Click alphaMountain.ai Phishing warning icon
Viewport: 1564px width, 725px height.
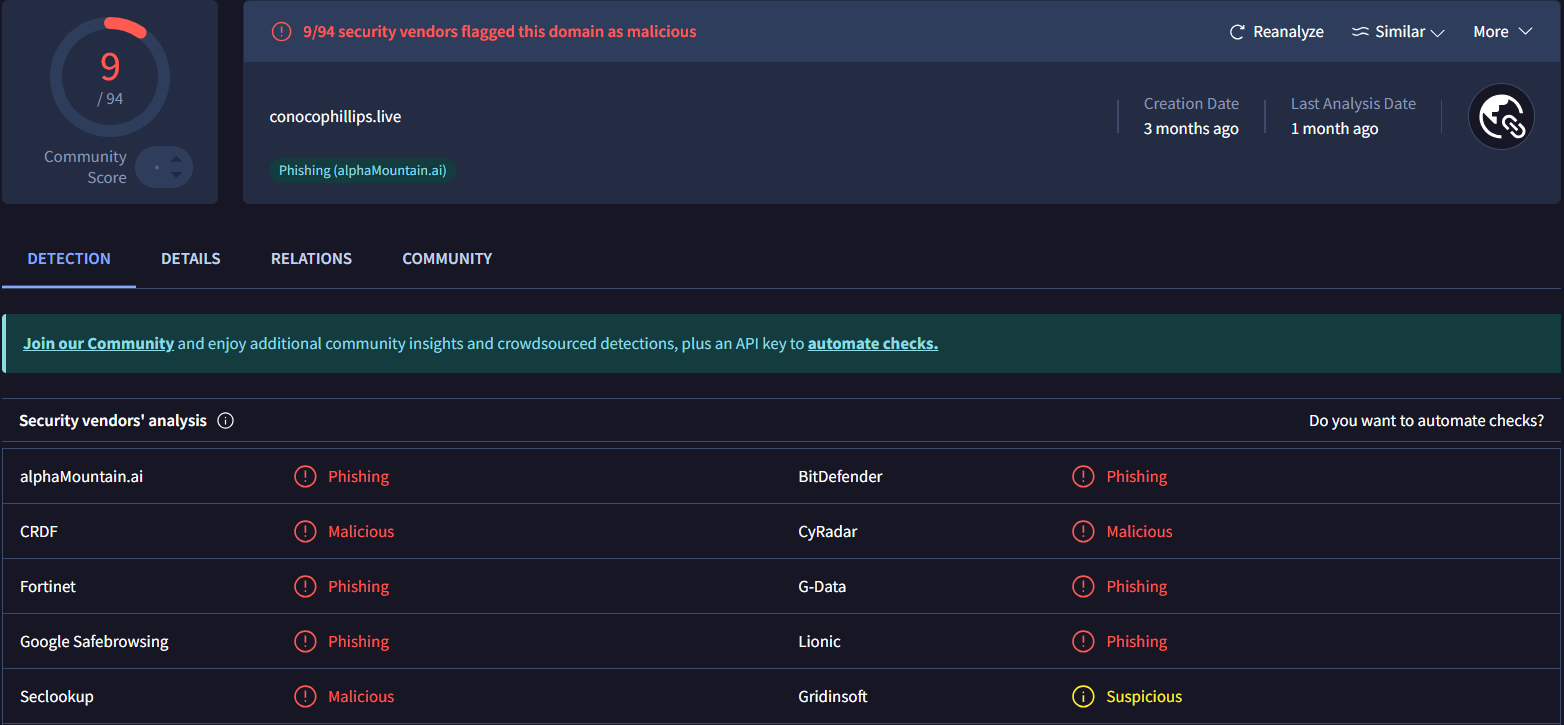(x=305, y=477)
